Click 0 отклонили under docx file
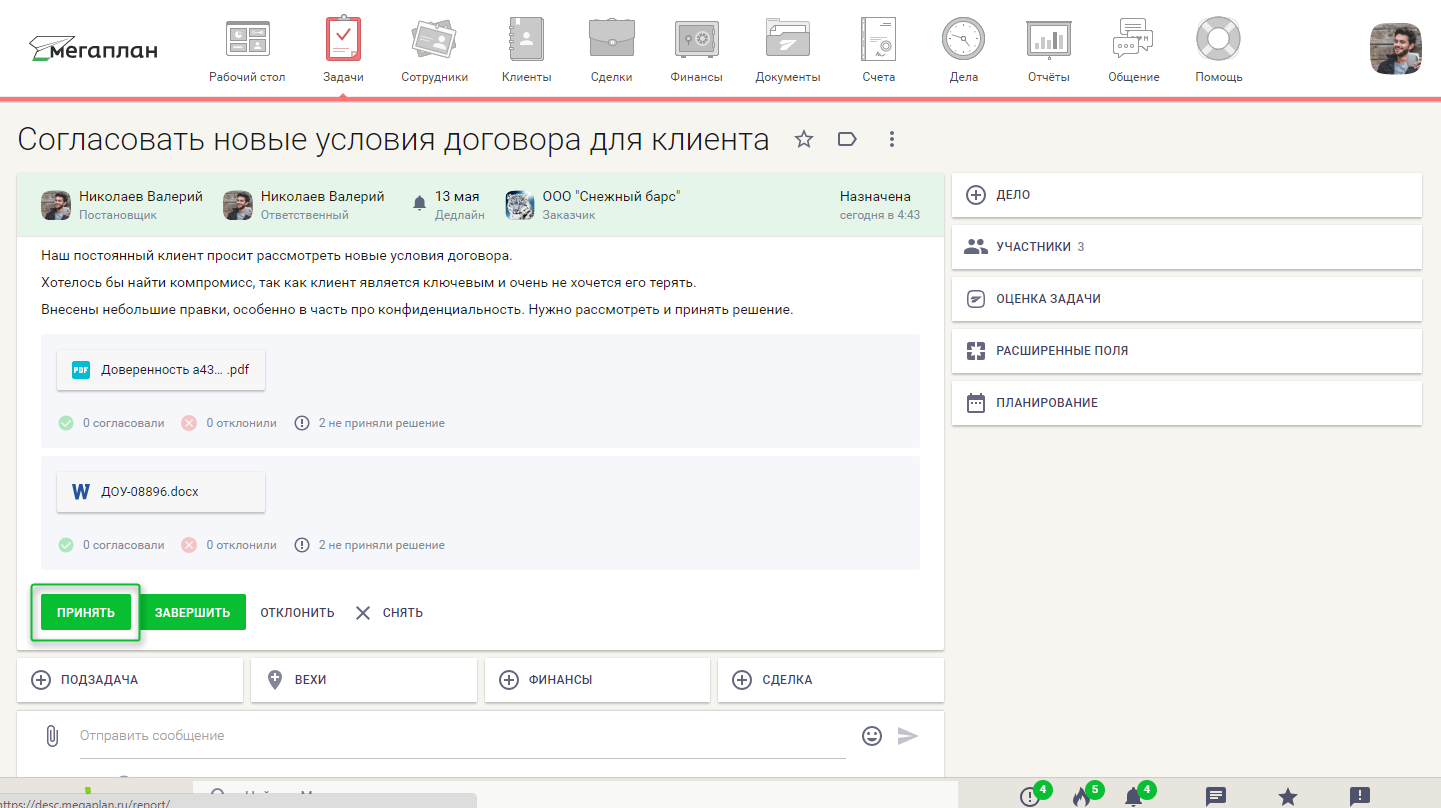Viewport: 1441px width, 808px height. point(229,545)
